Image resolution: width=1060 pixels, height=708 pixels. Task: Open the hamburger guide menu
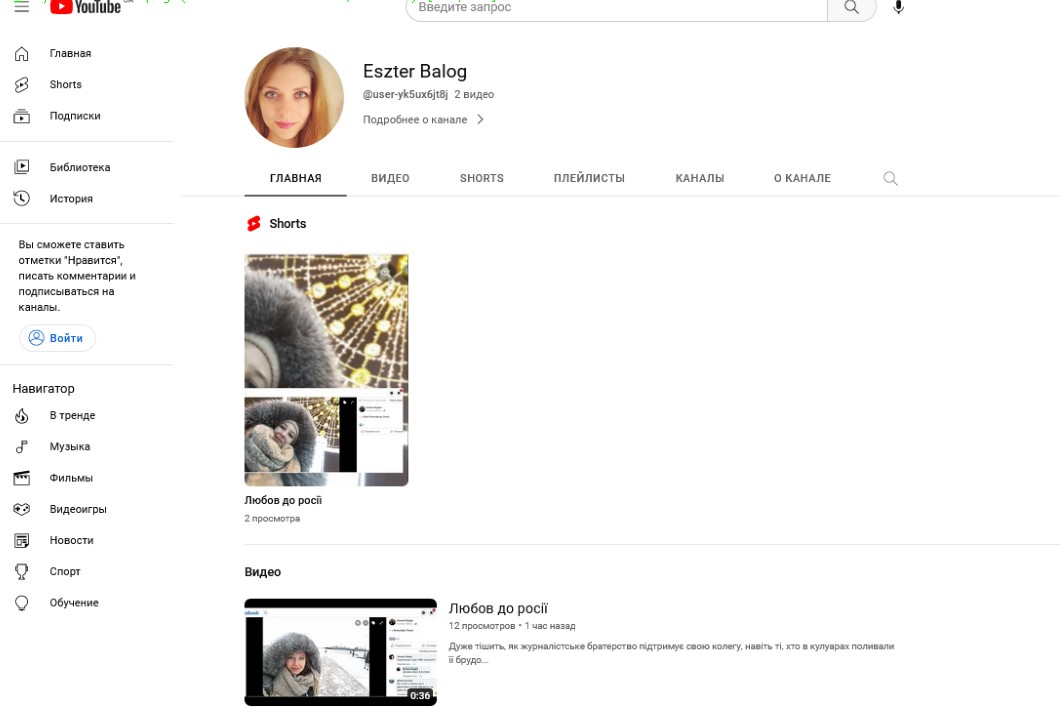[x=21, y=6]
